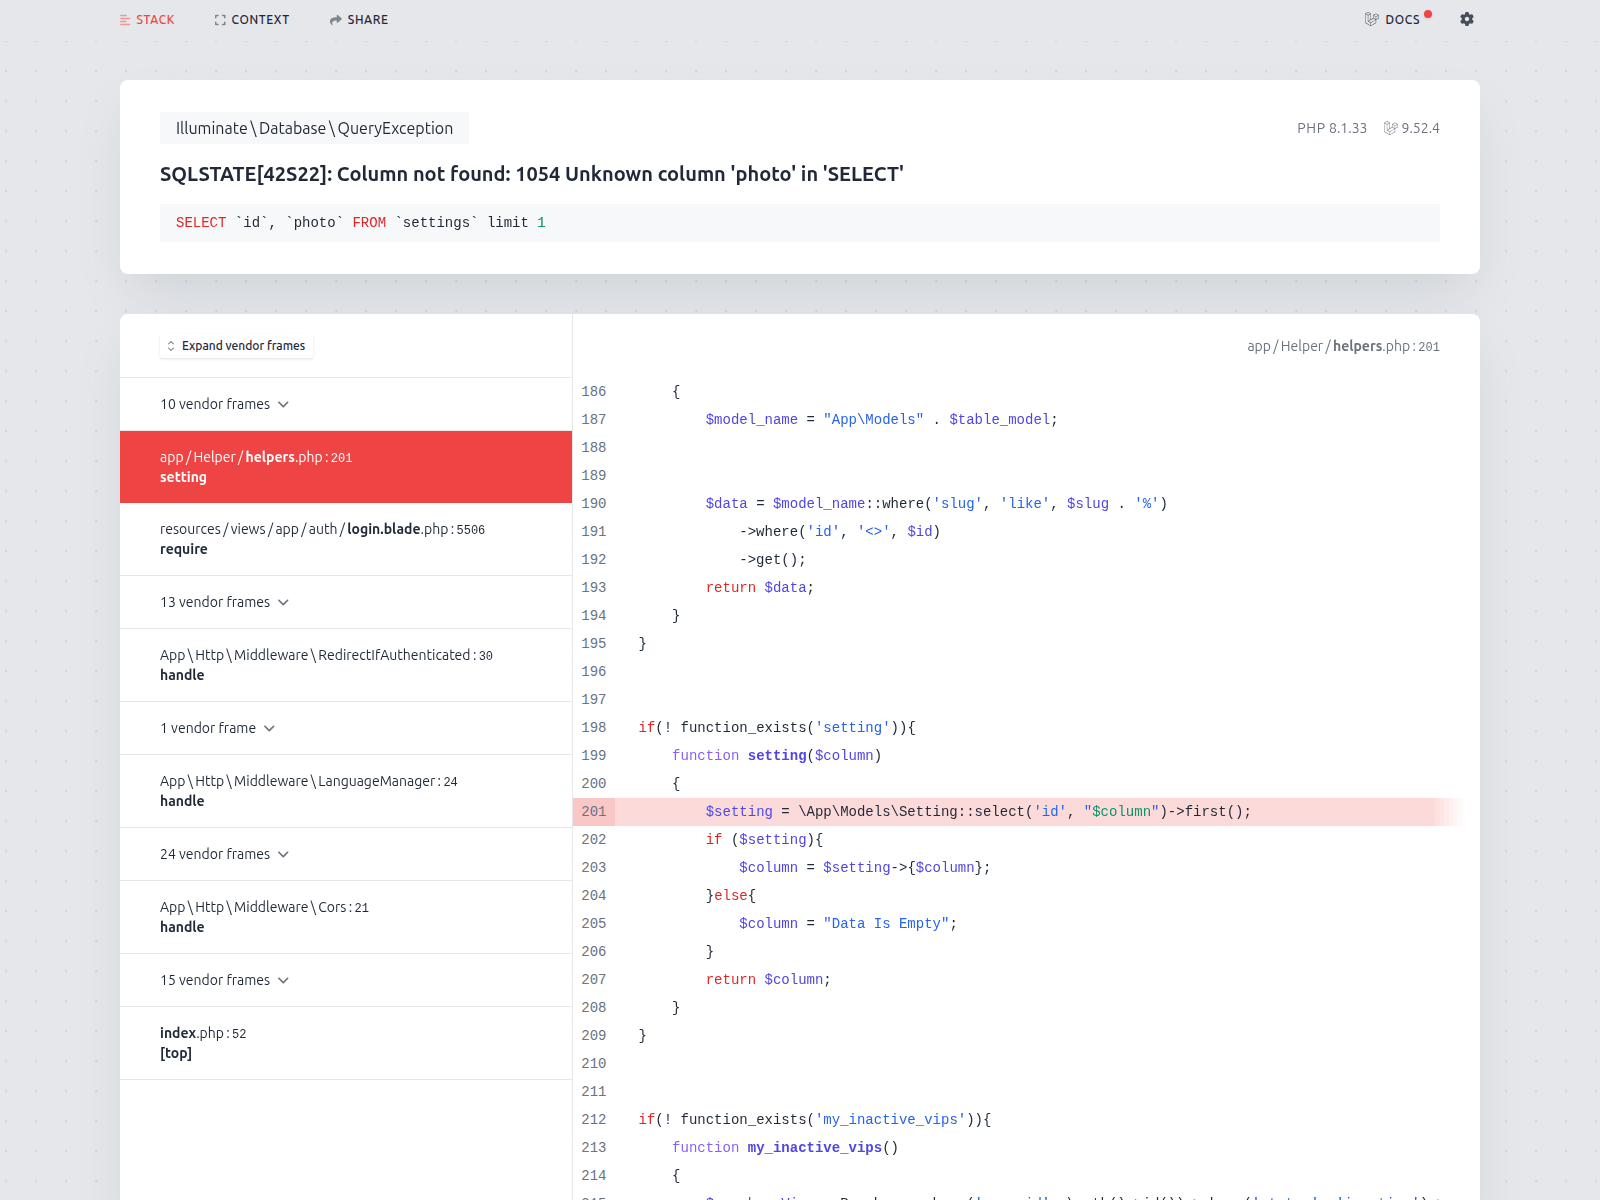Click the Laravel docs icon
Viewport: 1600px width, 1200px height.
(1371, 19)
